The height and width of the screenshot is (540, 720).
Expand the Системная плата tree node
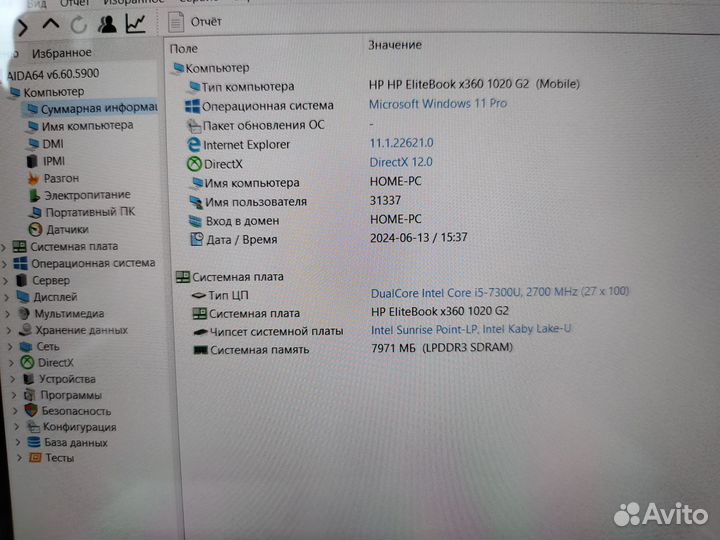[4, 247]
